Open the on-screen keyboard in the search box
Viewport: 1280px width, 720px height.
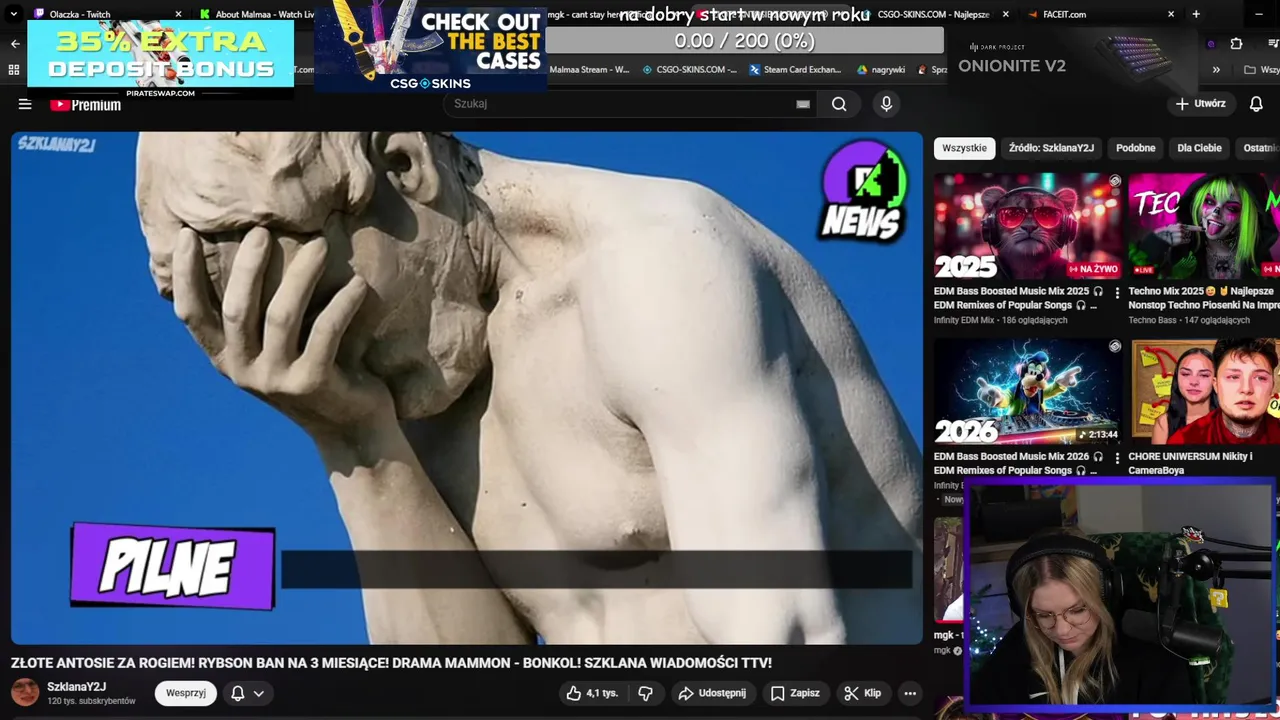point(803,104)
